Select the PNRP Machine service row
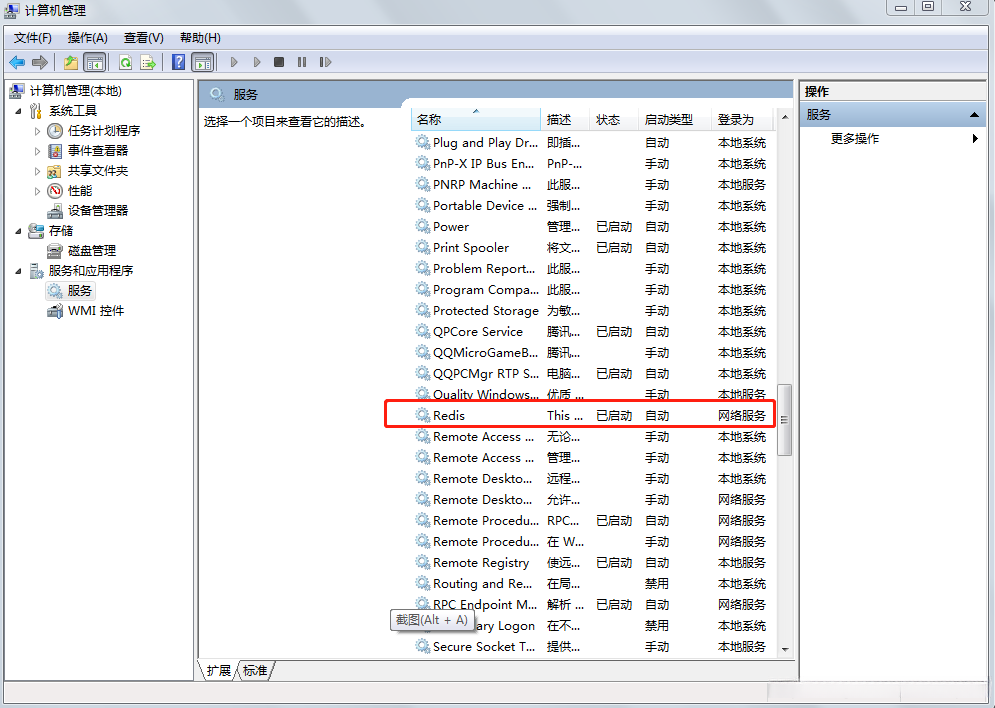Image resolution: width=995 pixels, height=708 pixels. point(593,184)
